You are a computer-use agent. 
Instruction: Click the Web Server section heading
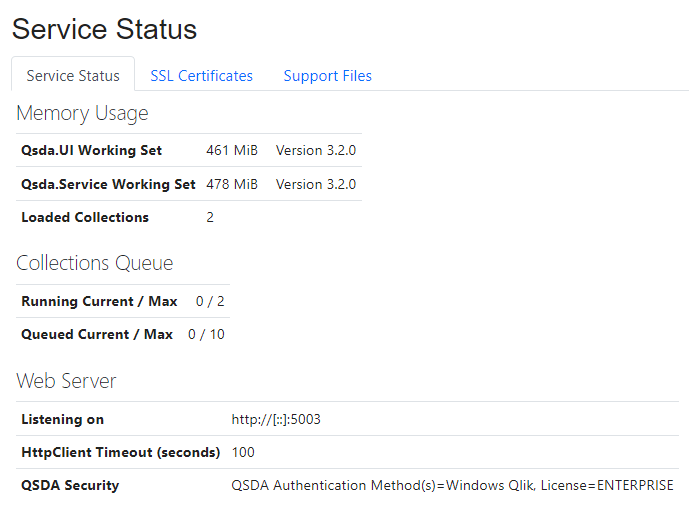pos(66,381)
